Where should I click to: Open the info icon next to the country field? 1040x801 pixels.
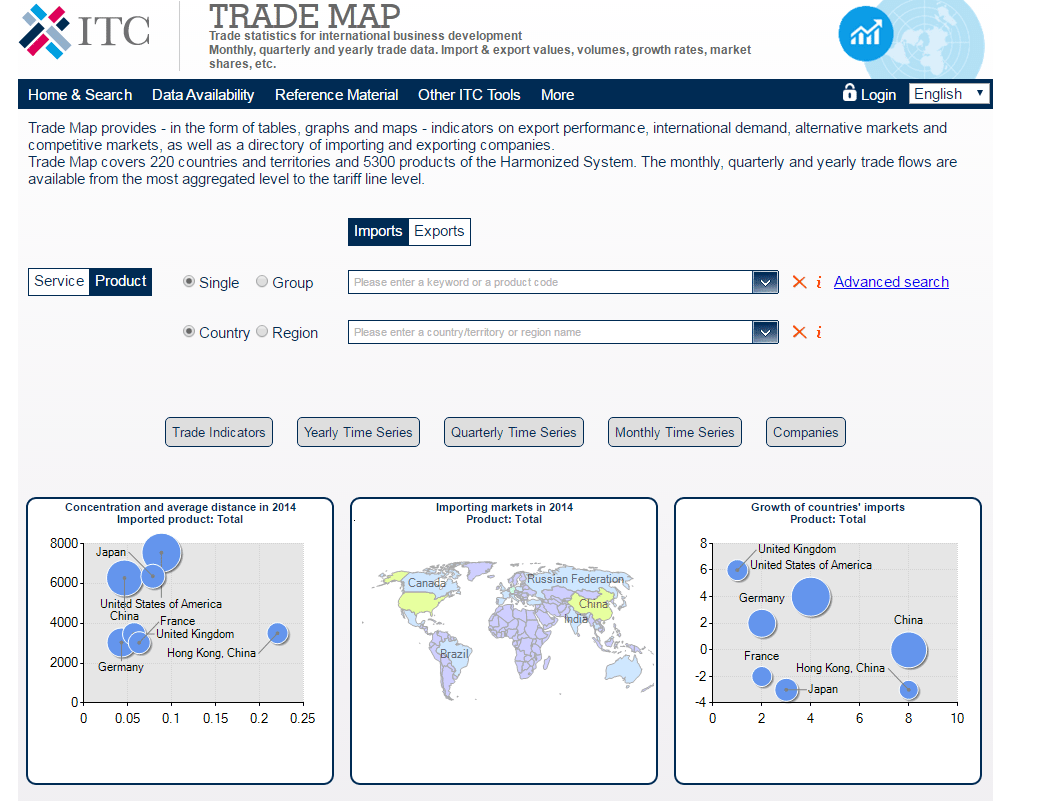819,332
